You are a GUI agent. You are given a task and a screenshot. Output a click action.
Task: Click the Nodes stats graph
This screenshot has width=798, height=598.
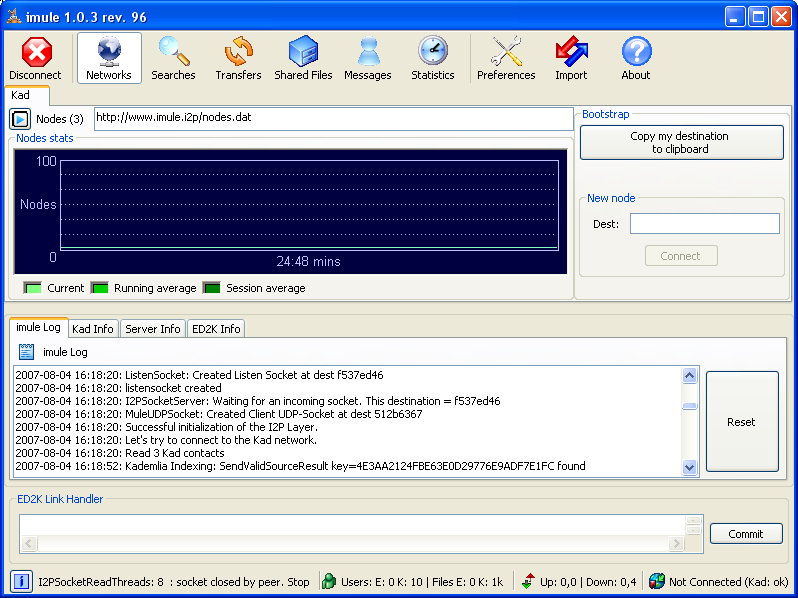click(291, 212)
